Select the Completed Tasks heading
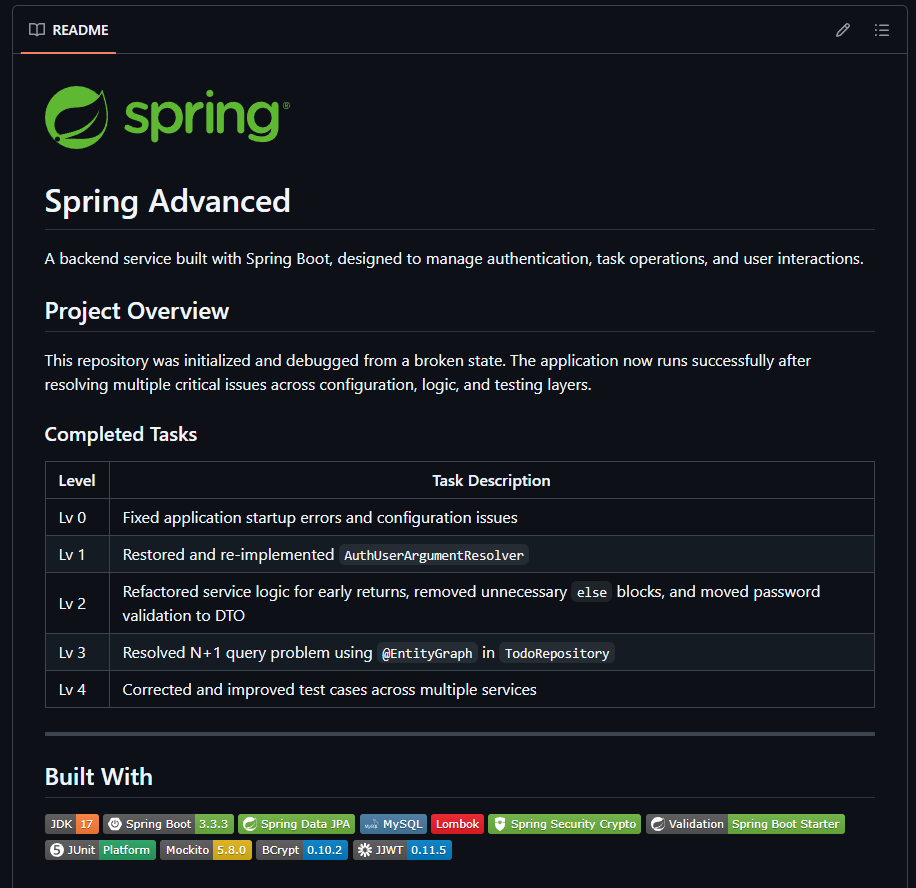Viewport: 916px width, 888px height. coord(120,434)
